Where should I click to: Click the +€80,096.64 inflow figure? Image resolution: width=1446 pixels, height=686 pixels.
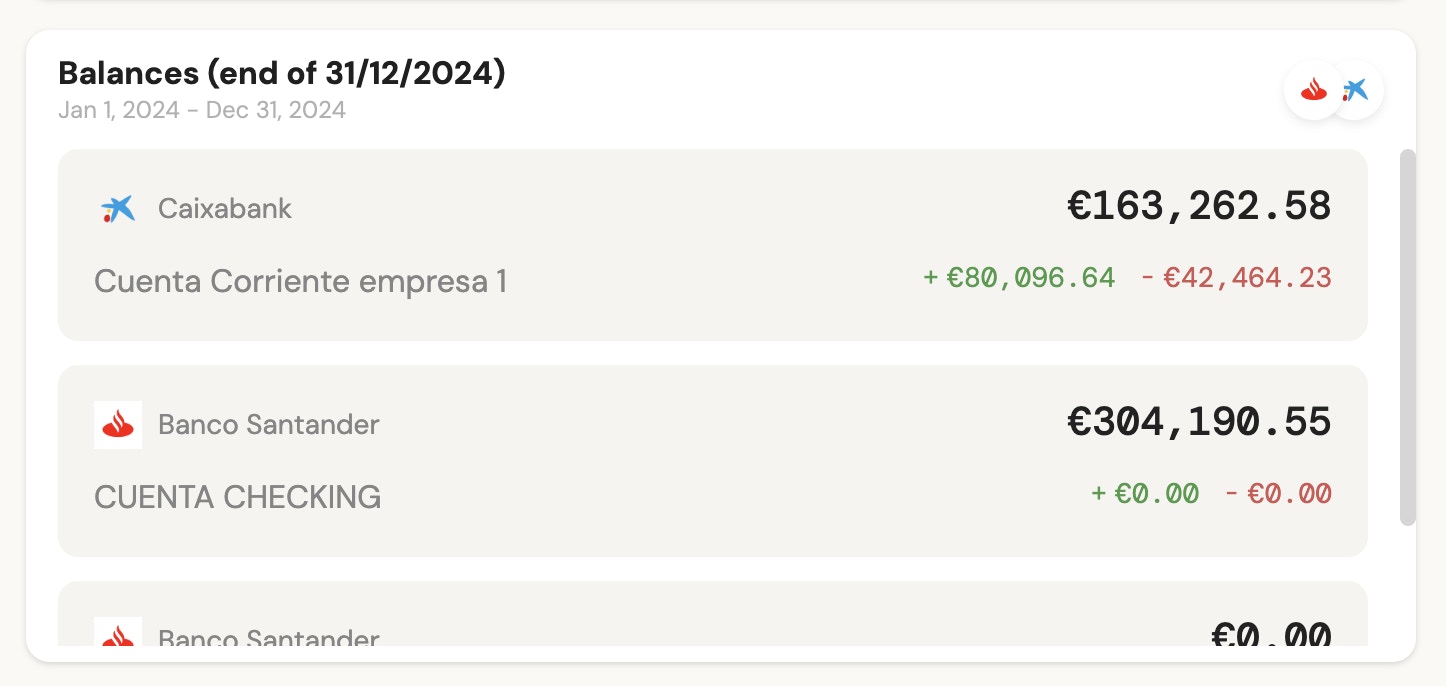[x=1019, y=277]
